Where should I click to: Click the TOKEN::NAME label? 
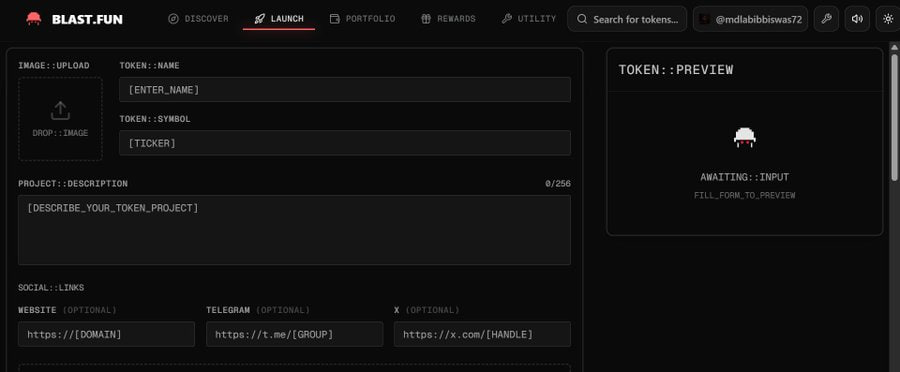149,65
